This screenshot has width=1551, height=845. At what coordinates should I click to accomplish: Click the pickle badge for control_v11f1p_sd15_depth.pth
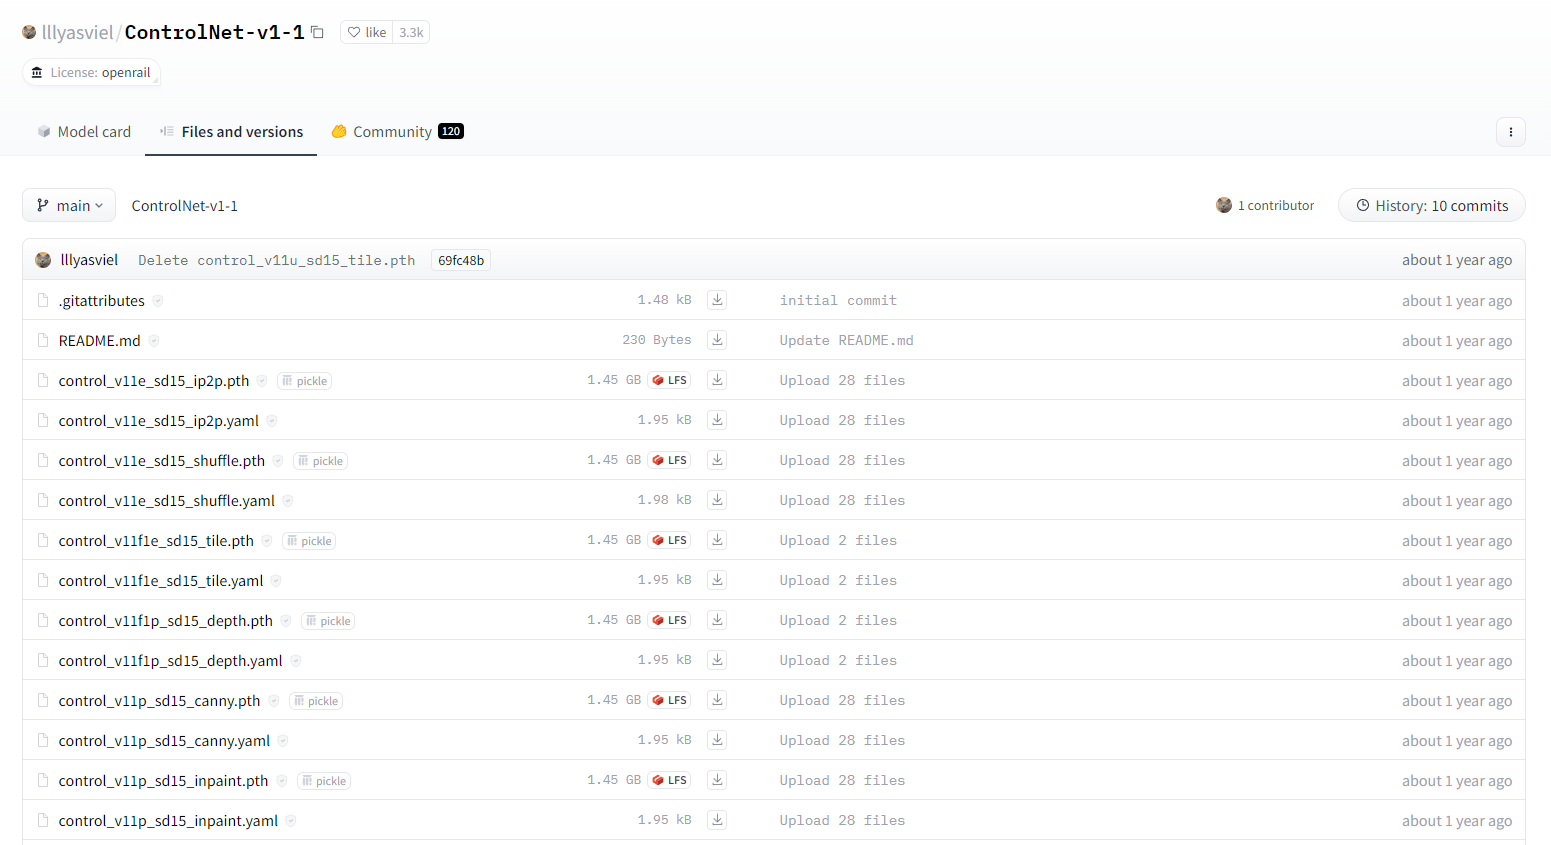tap(328, 621)
